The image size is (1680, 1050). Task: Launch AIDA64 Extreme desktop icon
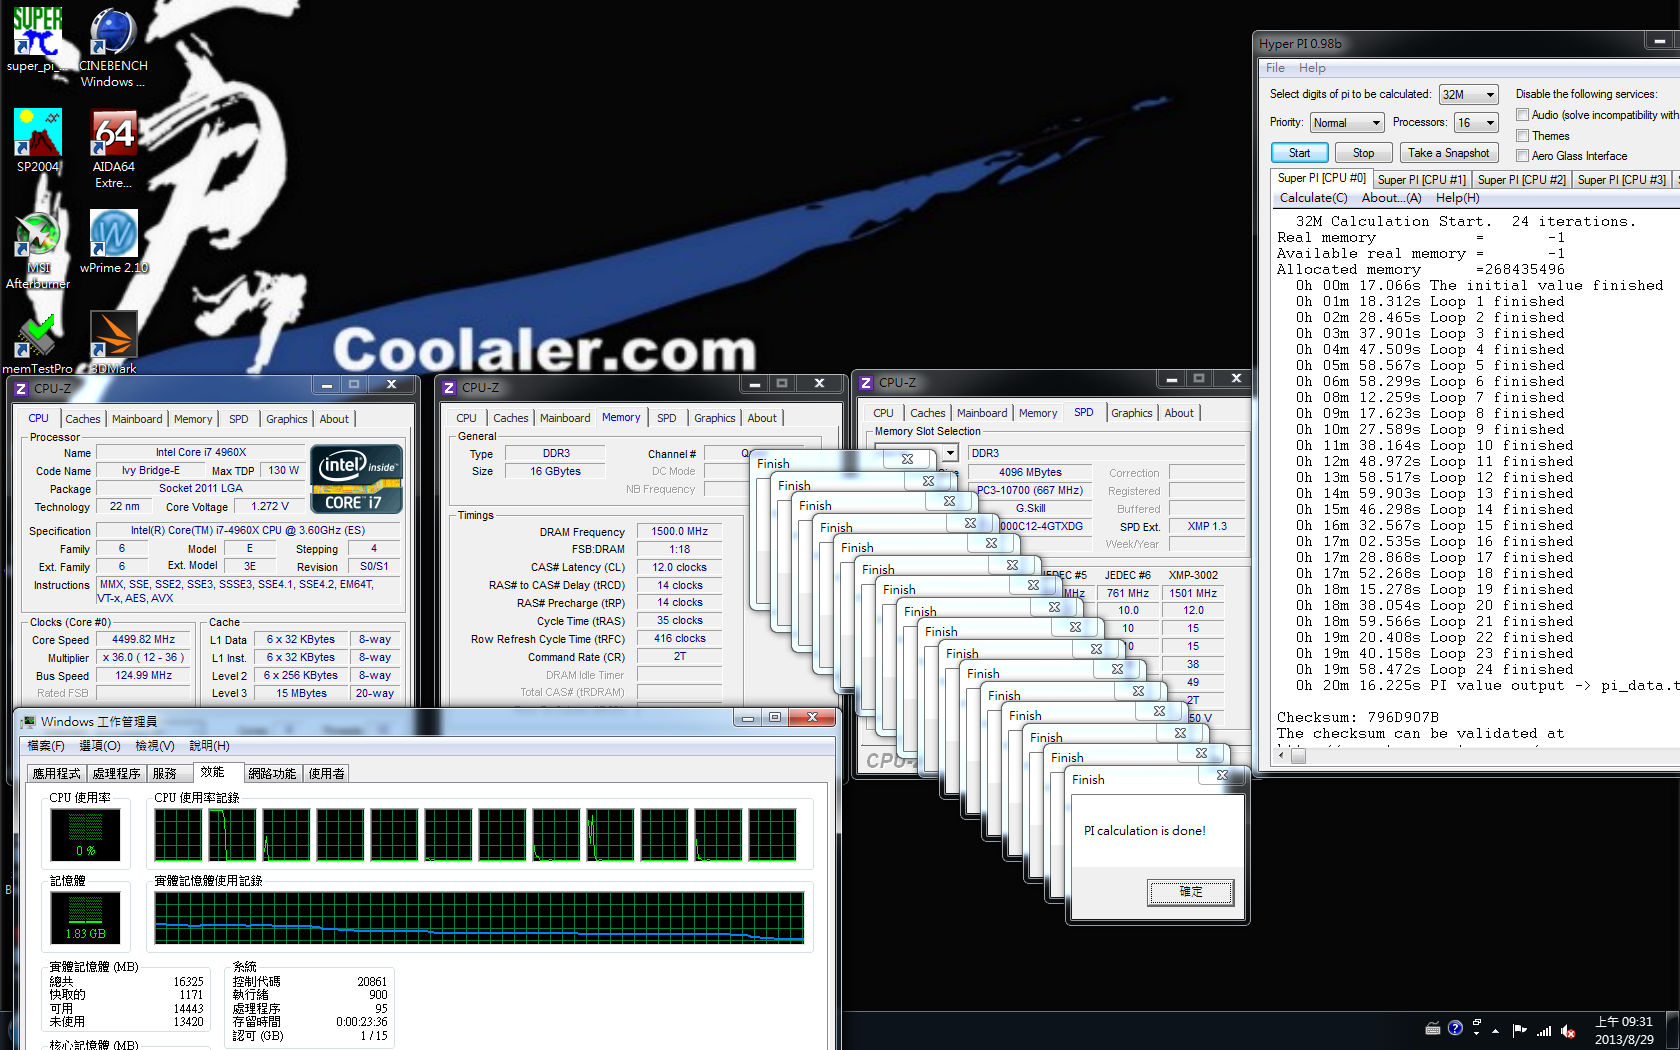click(x=113, y=147)
